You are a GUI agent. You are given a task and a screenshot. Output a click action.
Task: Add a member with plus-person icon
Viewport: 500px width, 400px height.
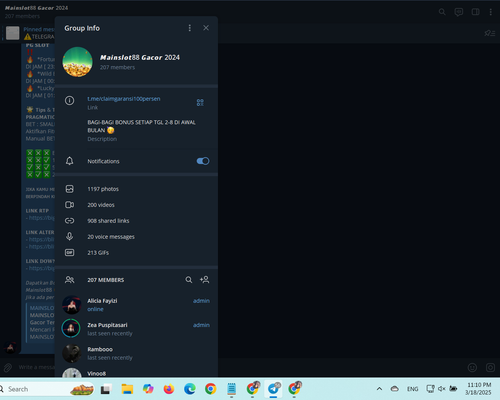point(204,280)
